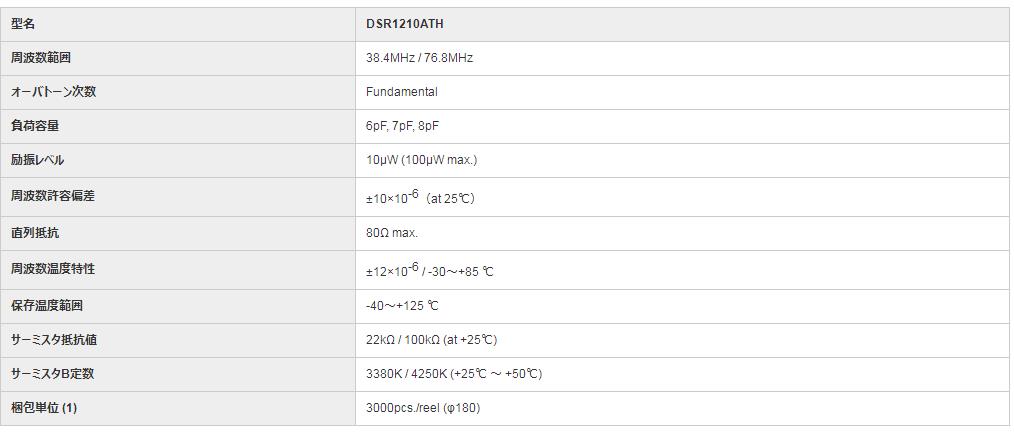Select the オーバトーン次数 row label
The height and width of the screenshot is (433, 1014).
tap(53, 92)
